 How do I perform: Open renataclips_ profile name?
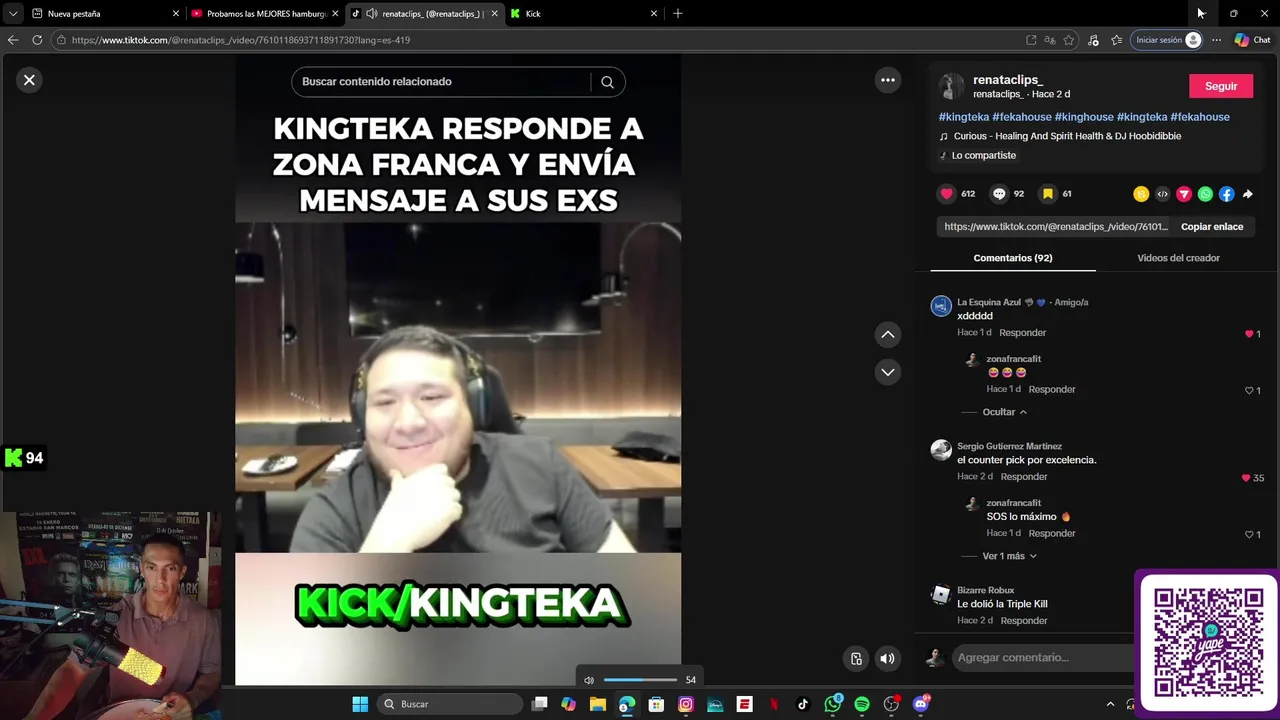click(1008, 80)
